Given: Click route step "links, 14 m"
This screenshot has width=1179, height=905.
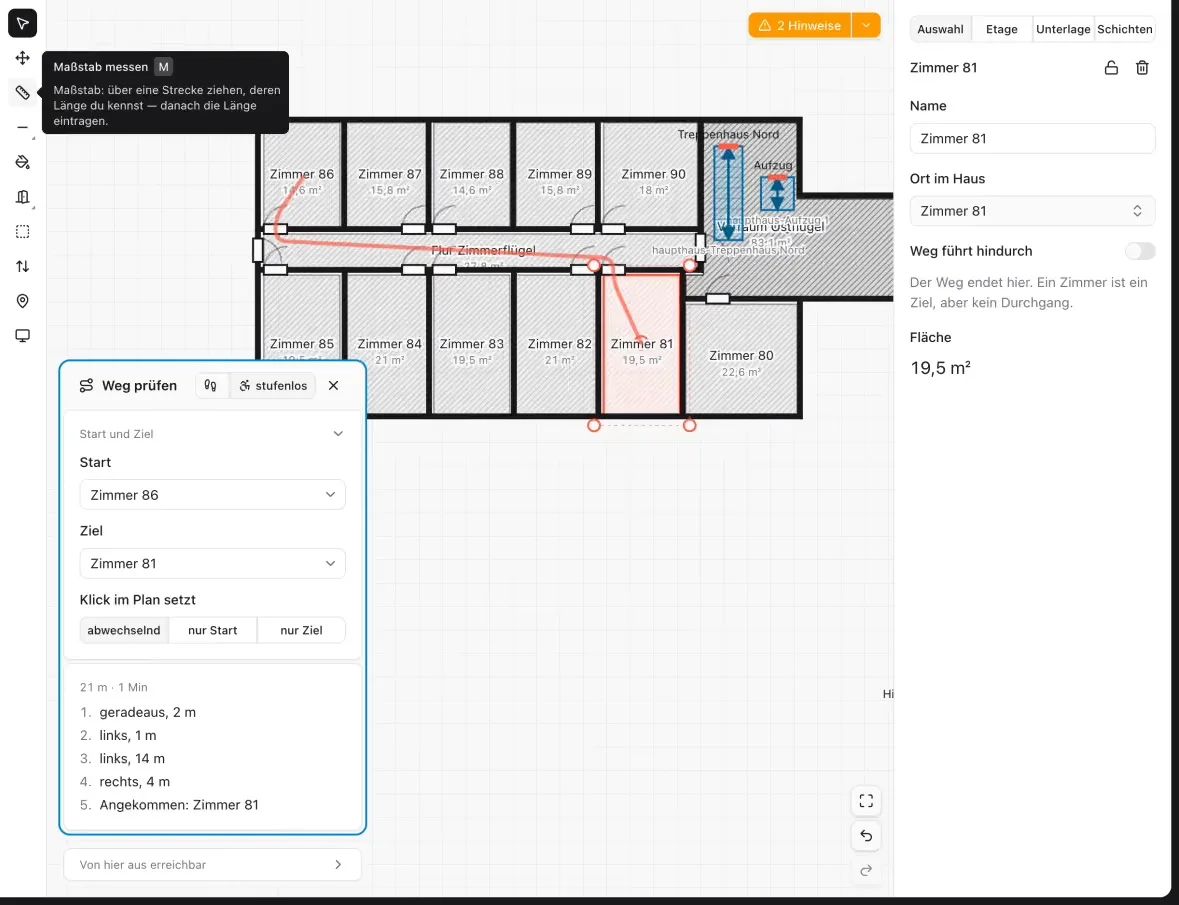Looking at the screenshot, I should coord(132,758).
